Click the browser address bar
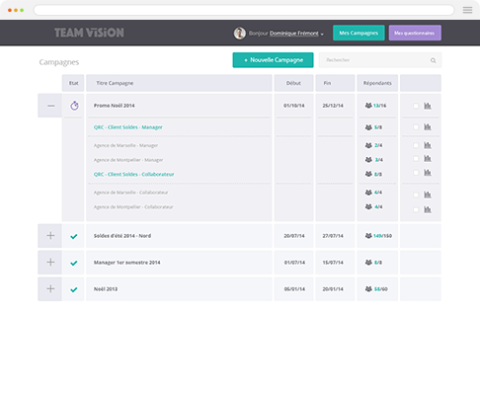480x395 pixels. pyautogui.click(x=244, y=10)
